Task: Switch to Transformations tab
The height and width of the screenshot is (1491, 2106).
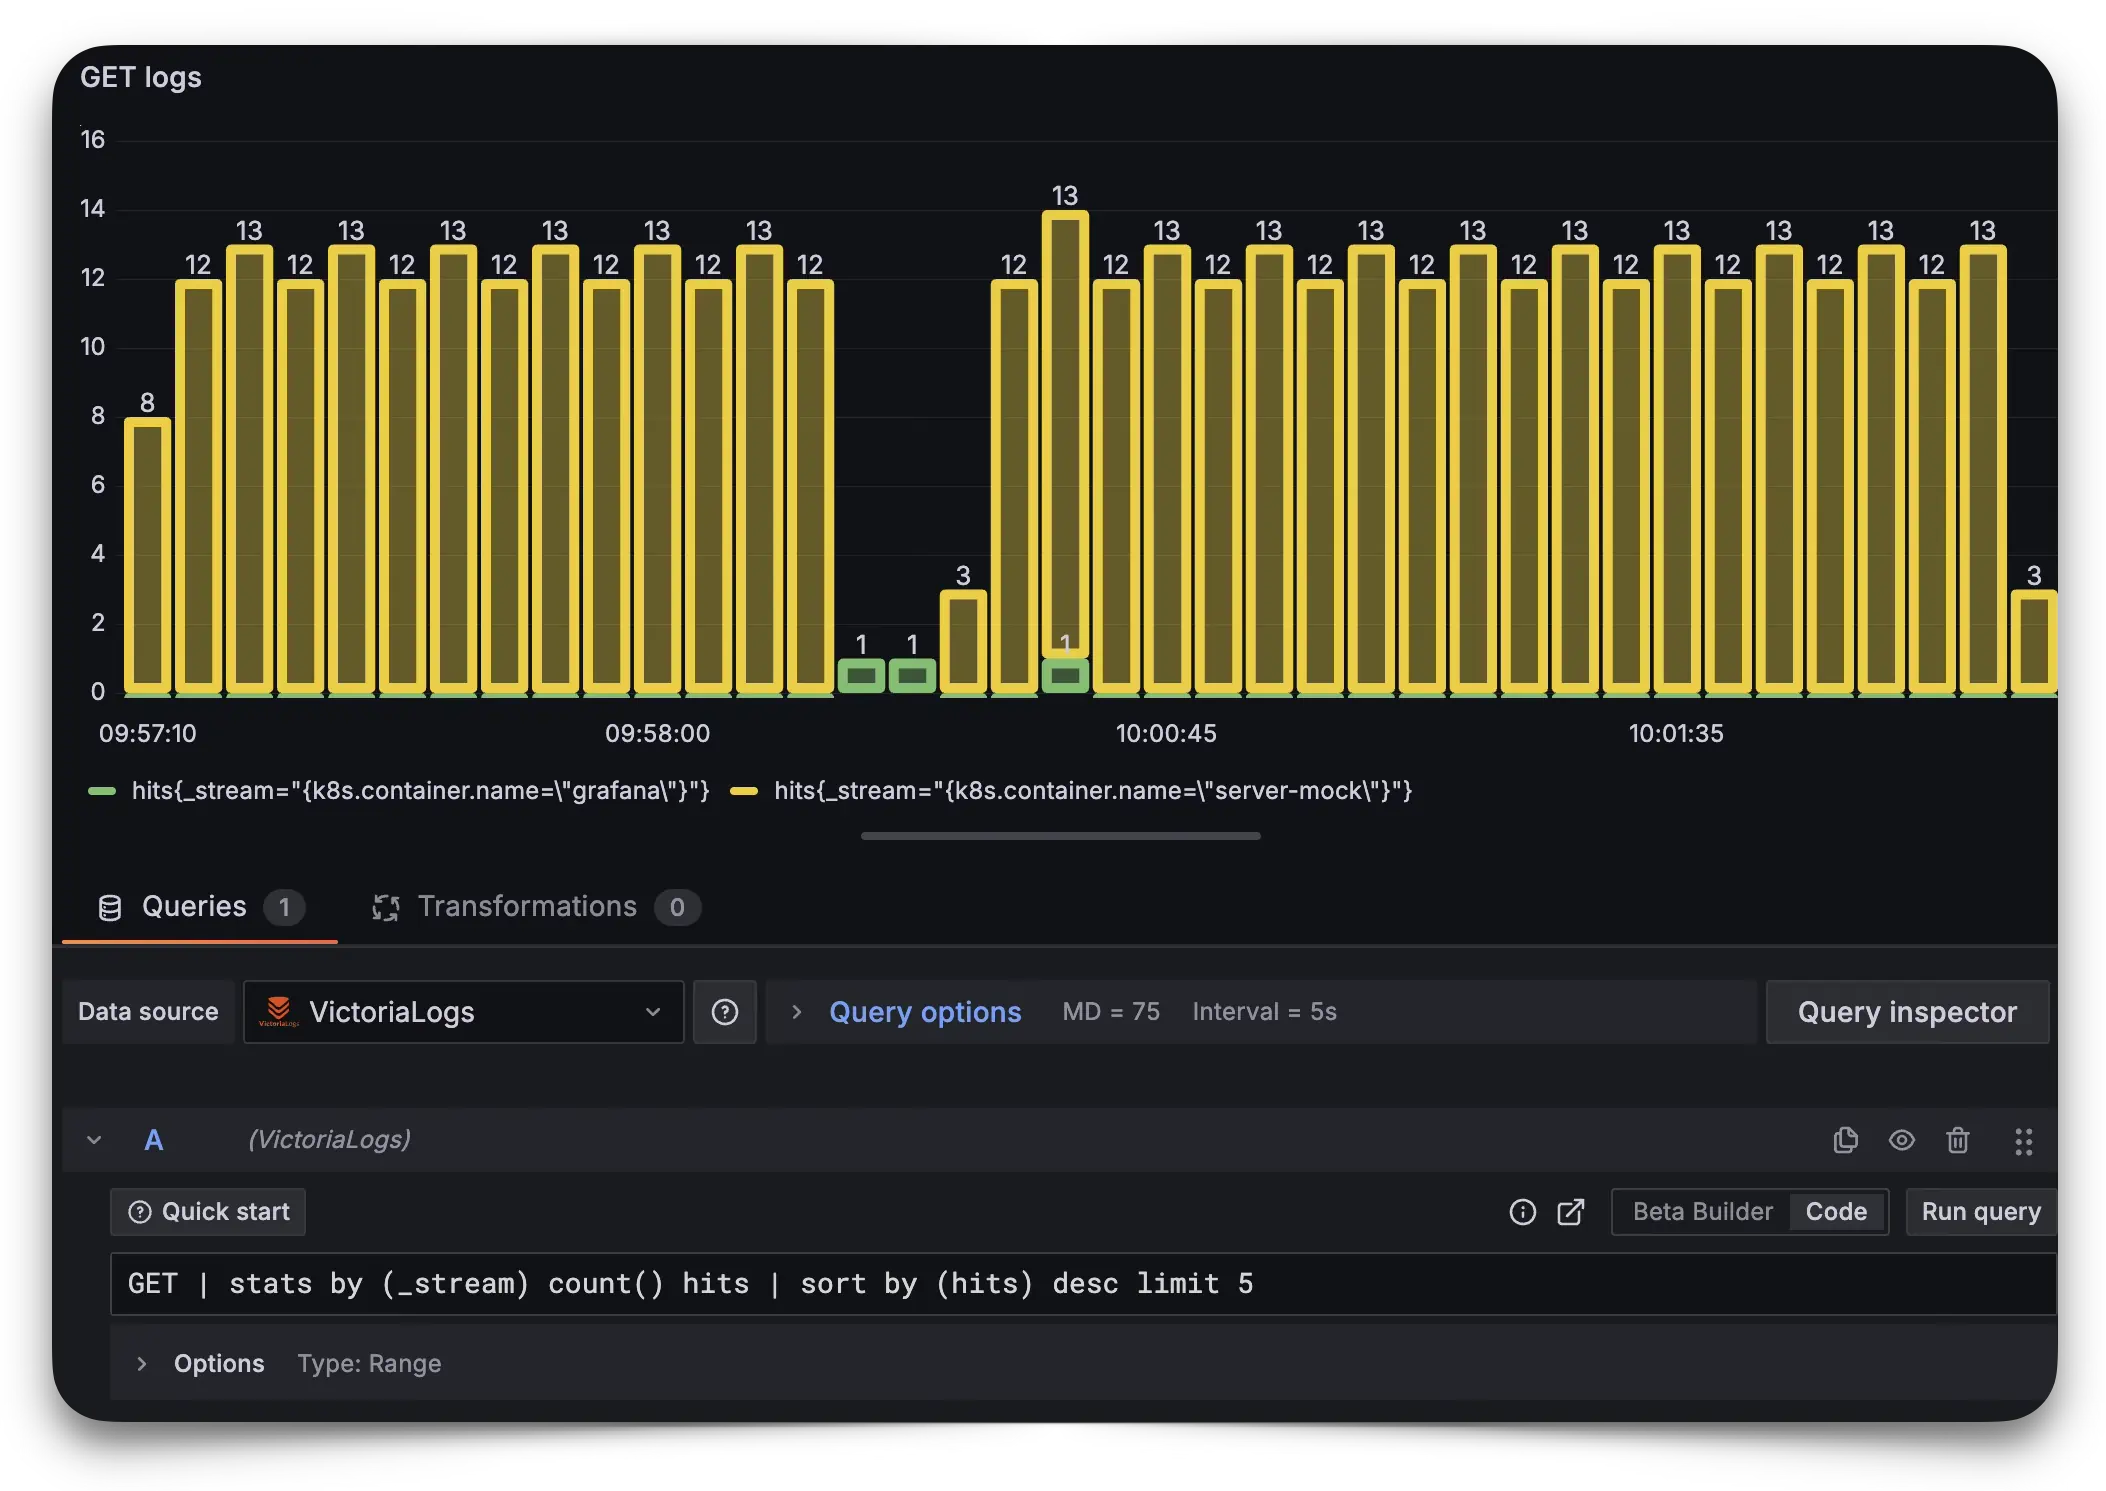Action: pyautogui.click(x=527, y=907)
